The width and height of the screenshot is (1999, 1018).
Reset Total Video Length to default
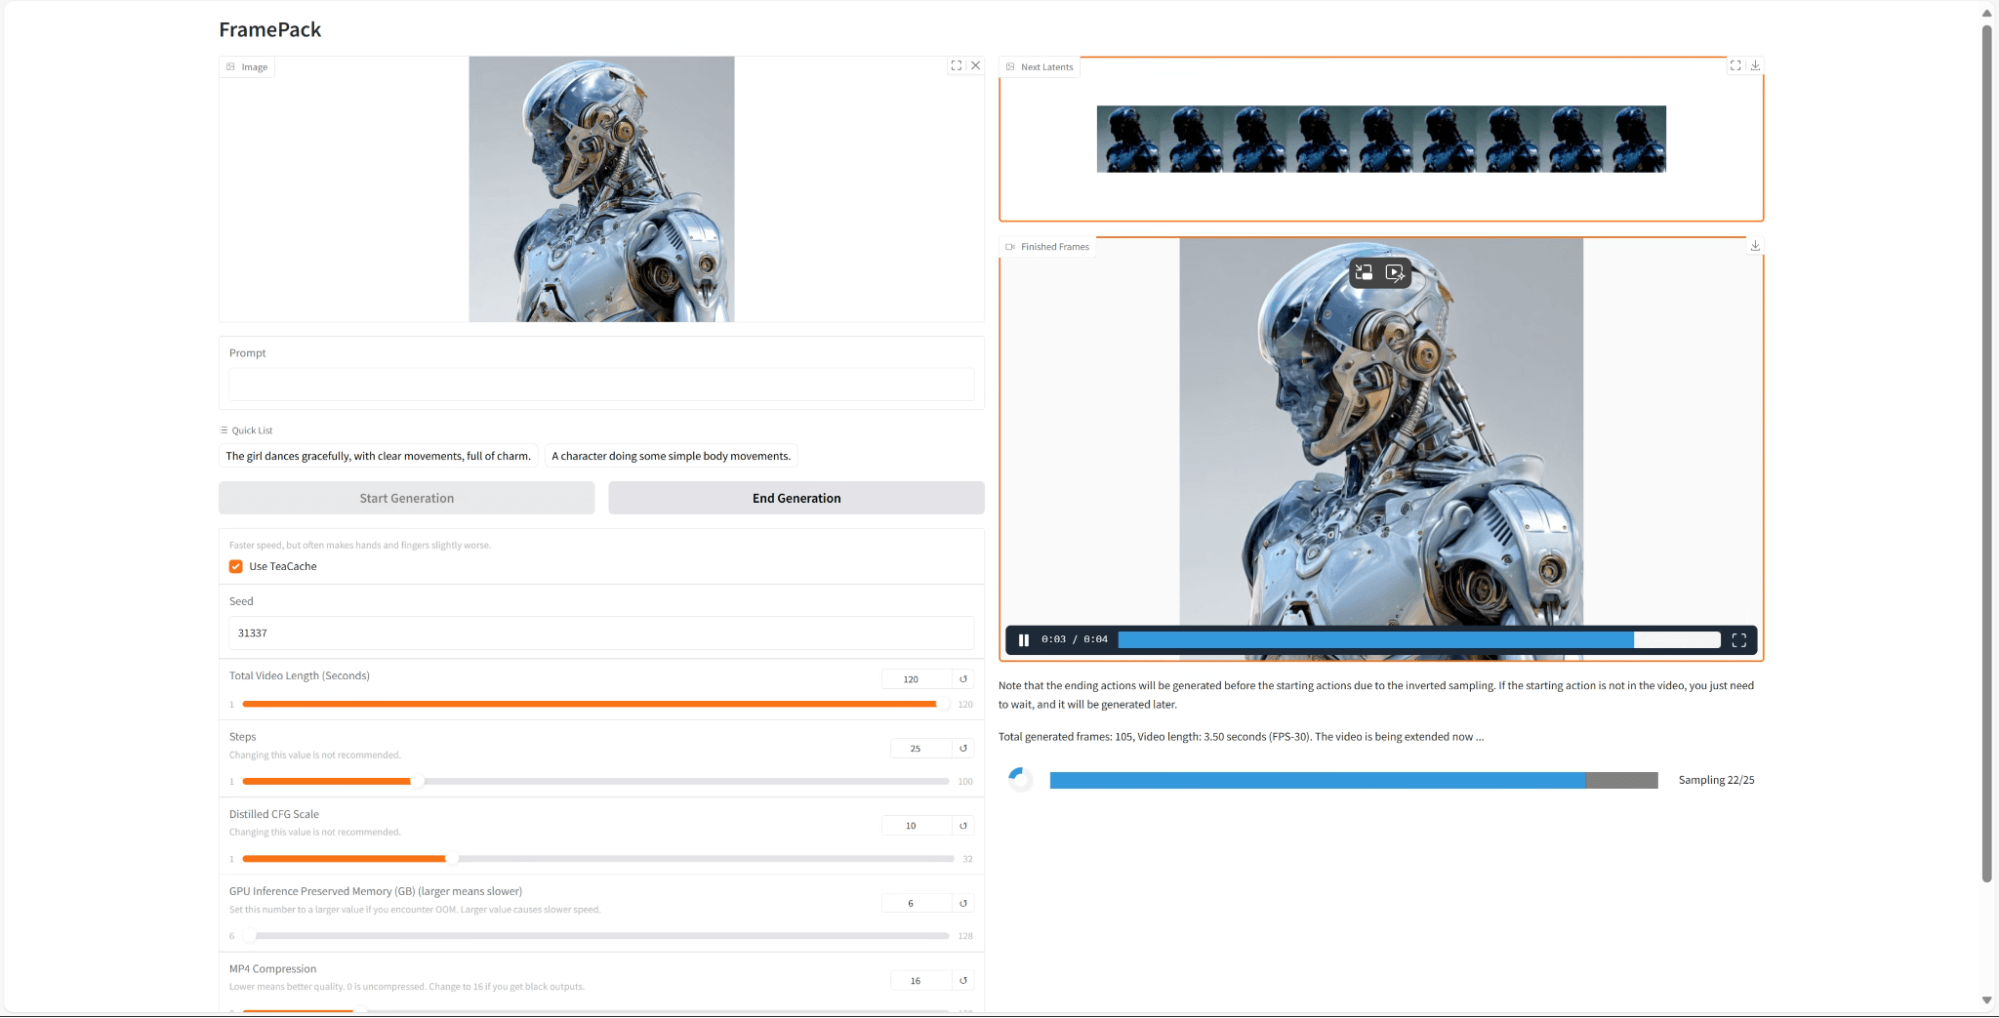963,679
